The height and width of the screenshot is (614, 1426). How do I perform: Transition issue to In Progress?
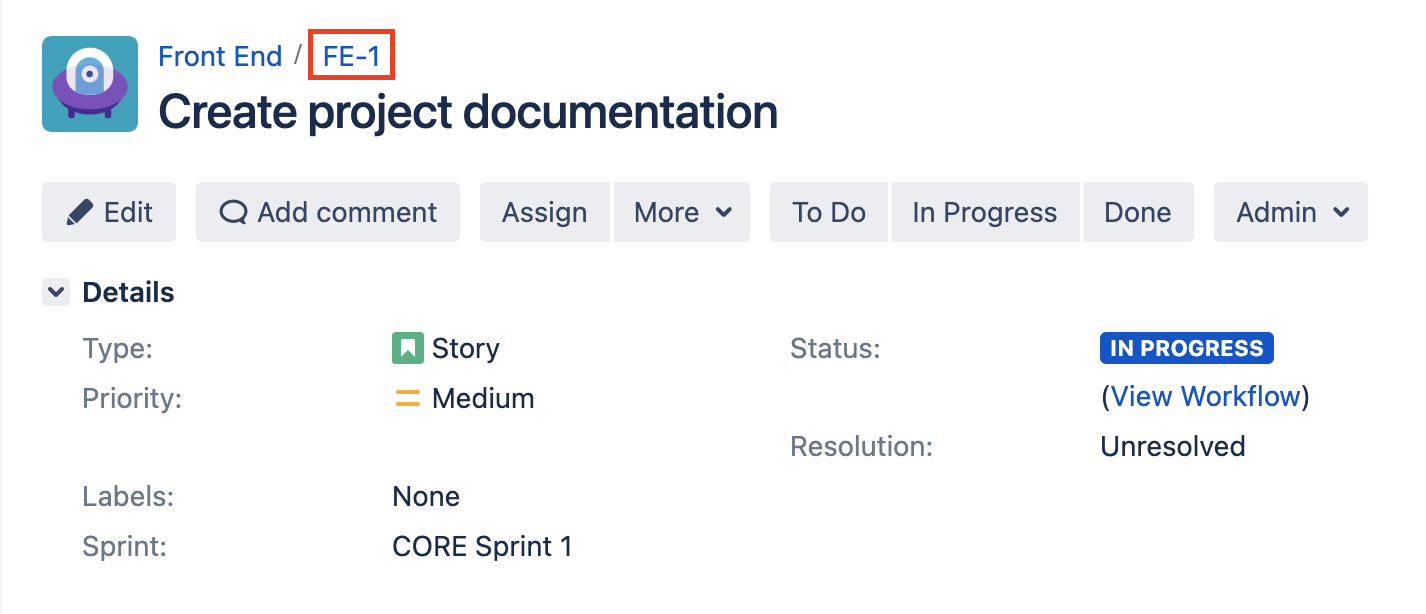[x=984, y=212]
